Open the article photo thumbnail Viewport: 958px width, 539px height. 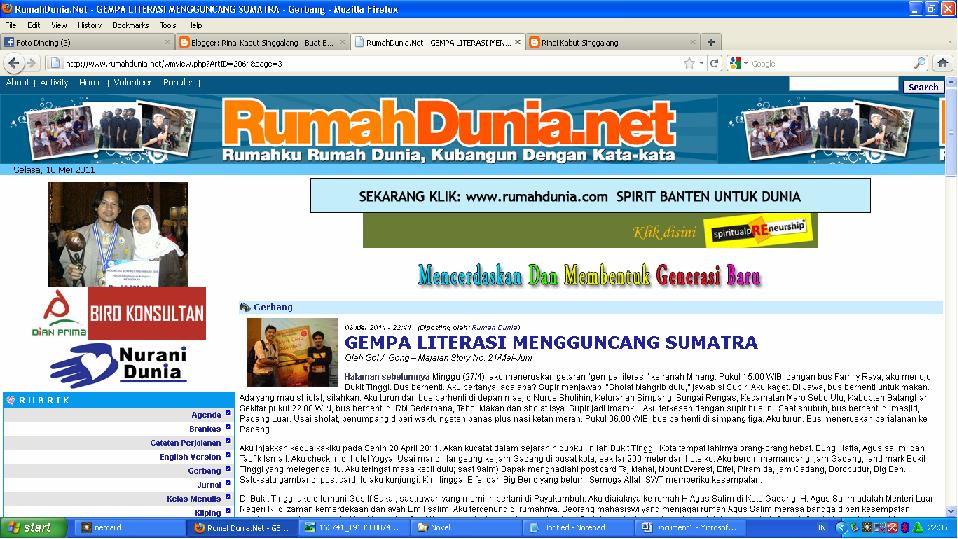coord(292,351)
